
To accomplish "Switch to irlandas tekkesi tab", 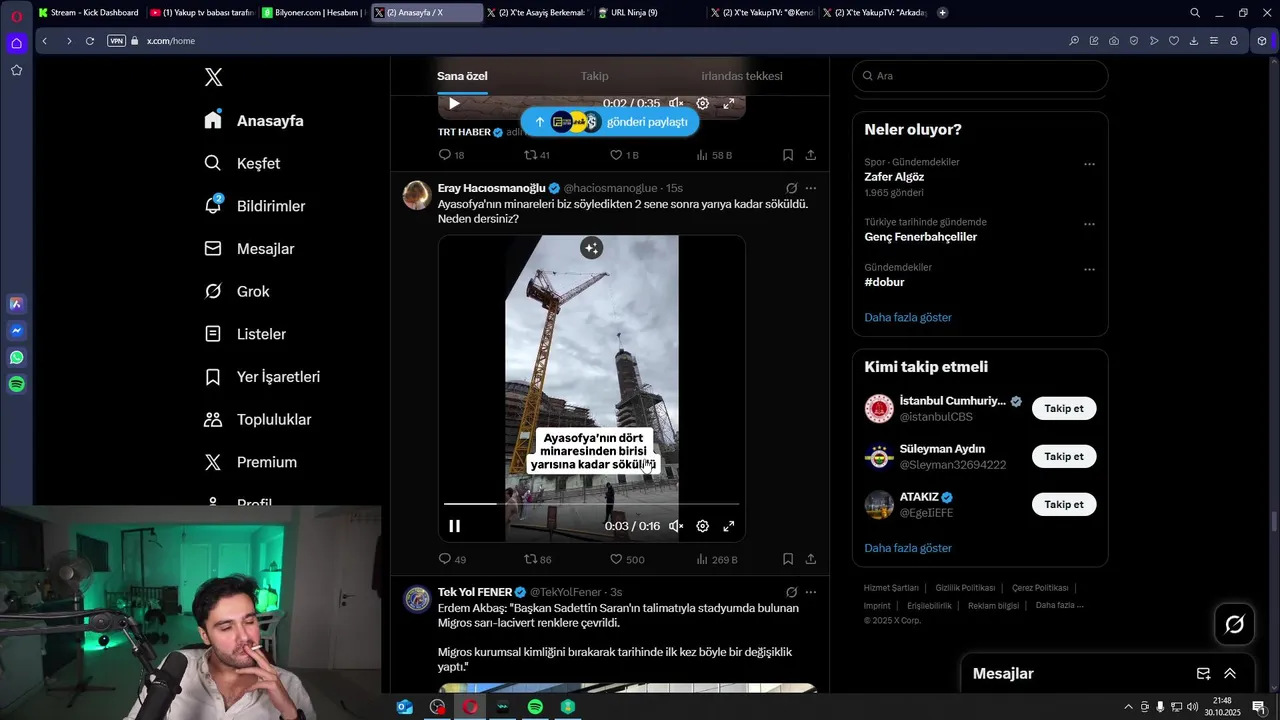I will click(x=741, y=76).
